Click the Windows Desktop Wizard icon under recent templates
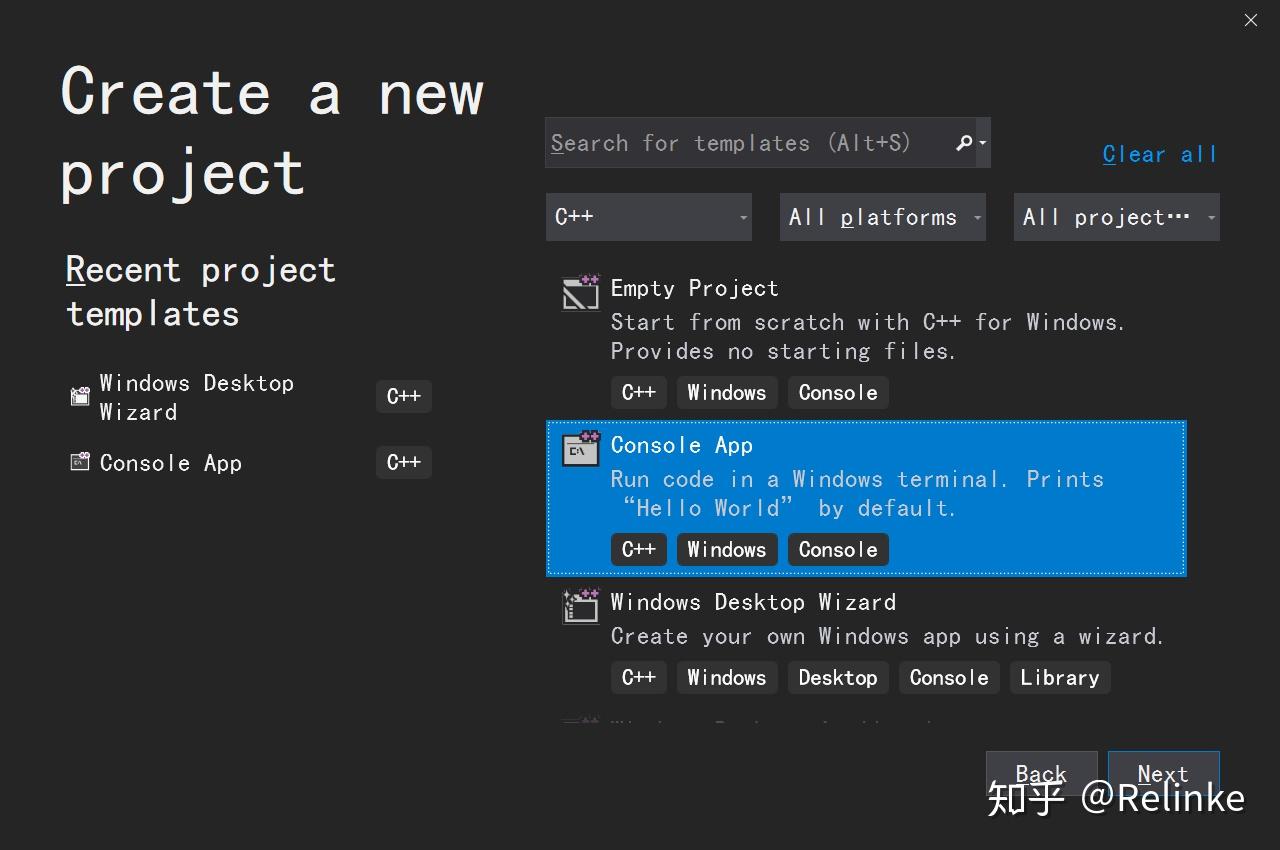This screenshot has height=850, width=1280. (80, 396)
